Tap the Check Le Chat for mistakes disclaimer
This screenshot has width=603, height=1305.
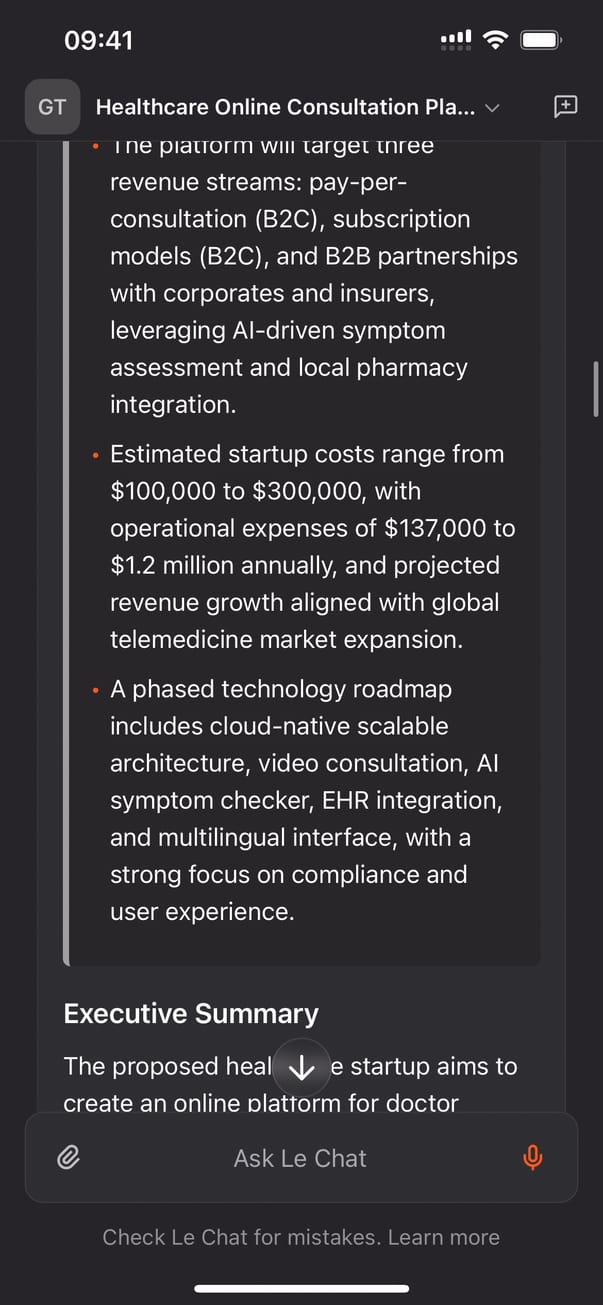coord(242,1237)
